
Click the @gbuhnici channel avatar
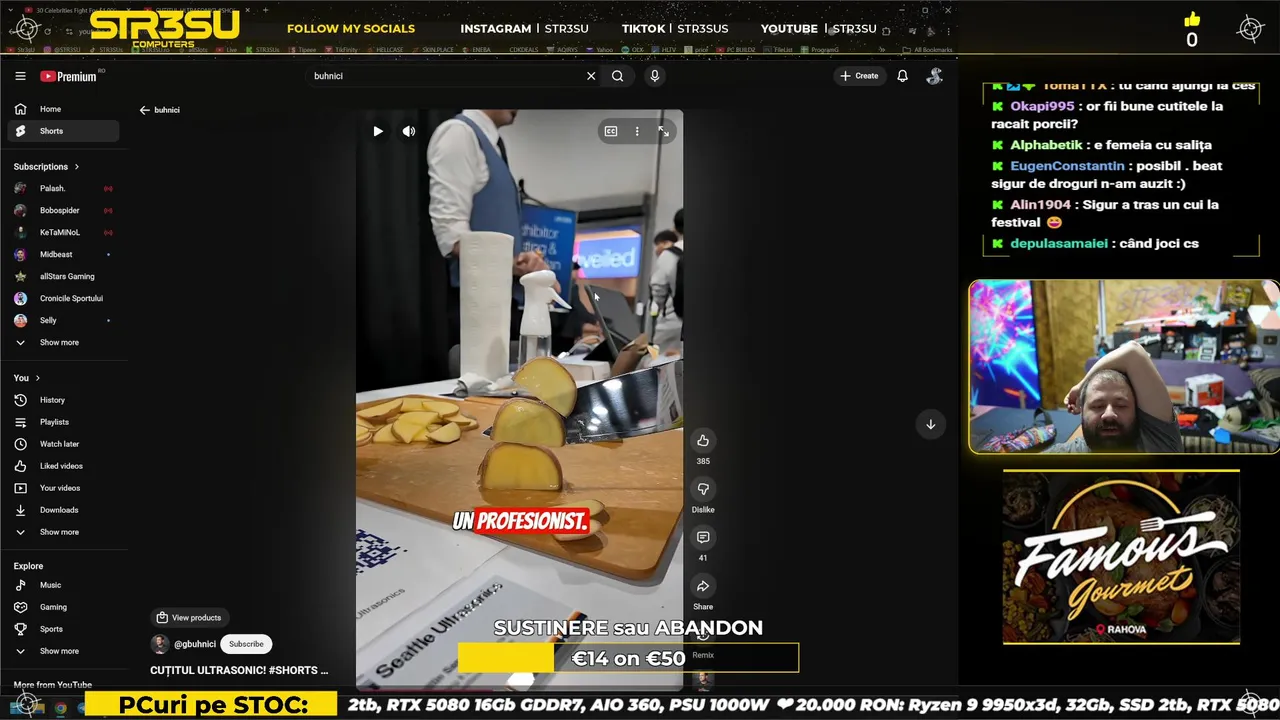coord(159,644)
